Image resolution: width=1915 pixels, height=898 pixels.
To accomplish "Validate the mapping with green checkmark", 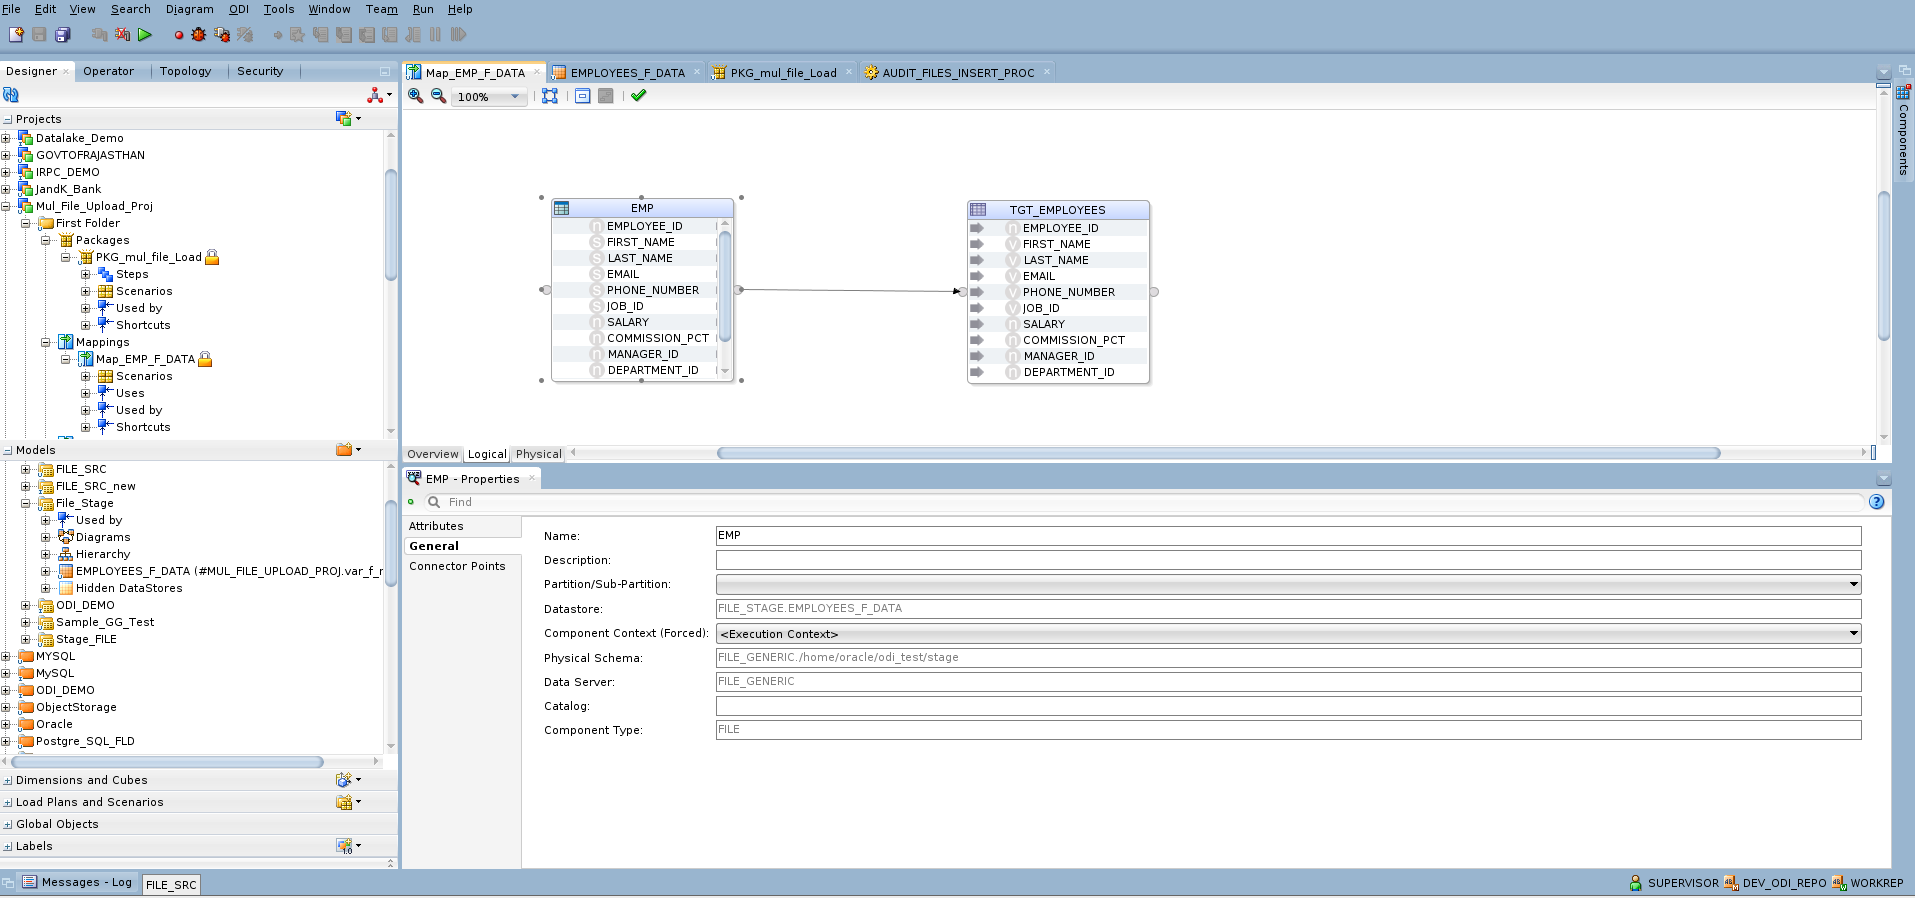I will click(x=639, y=96).
